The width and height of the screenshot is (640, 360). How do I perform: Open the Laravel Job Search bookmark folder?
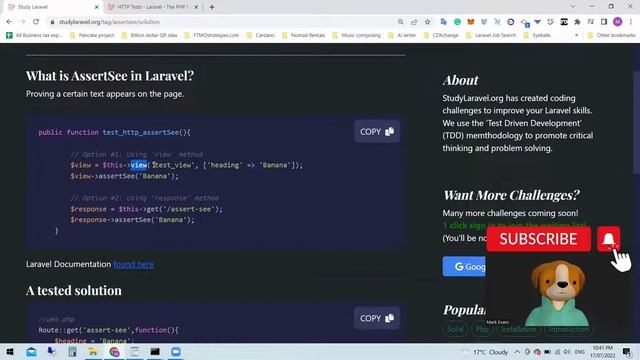point(491,36)
